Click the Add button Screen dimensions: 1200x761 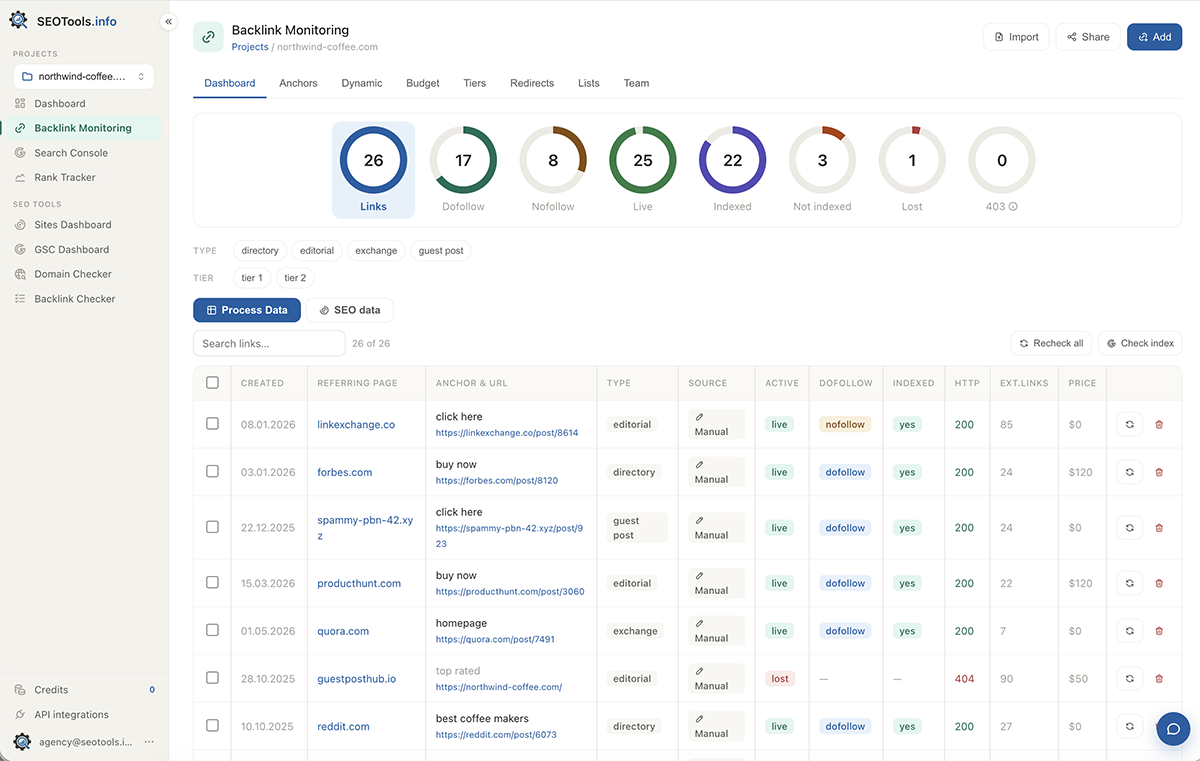[1154, 37]
